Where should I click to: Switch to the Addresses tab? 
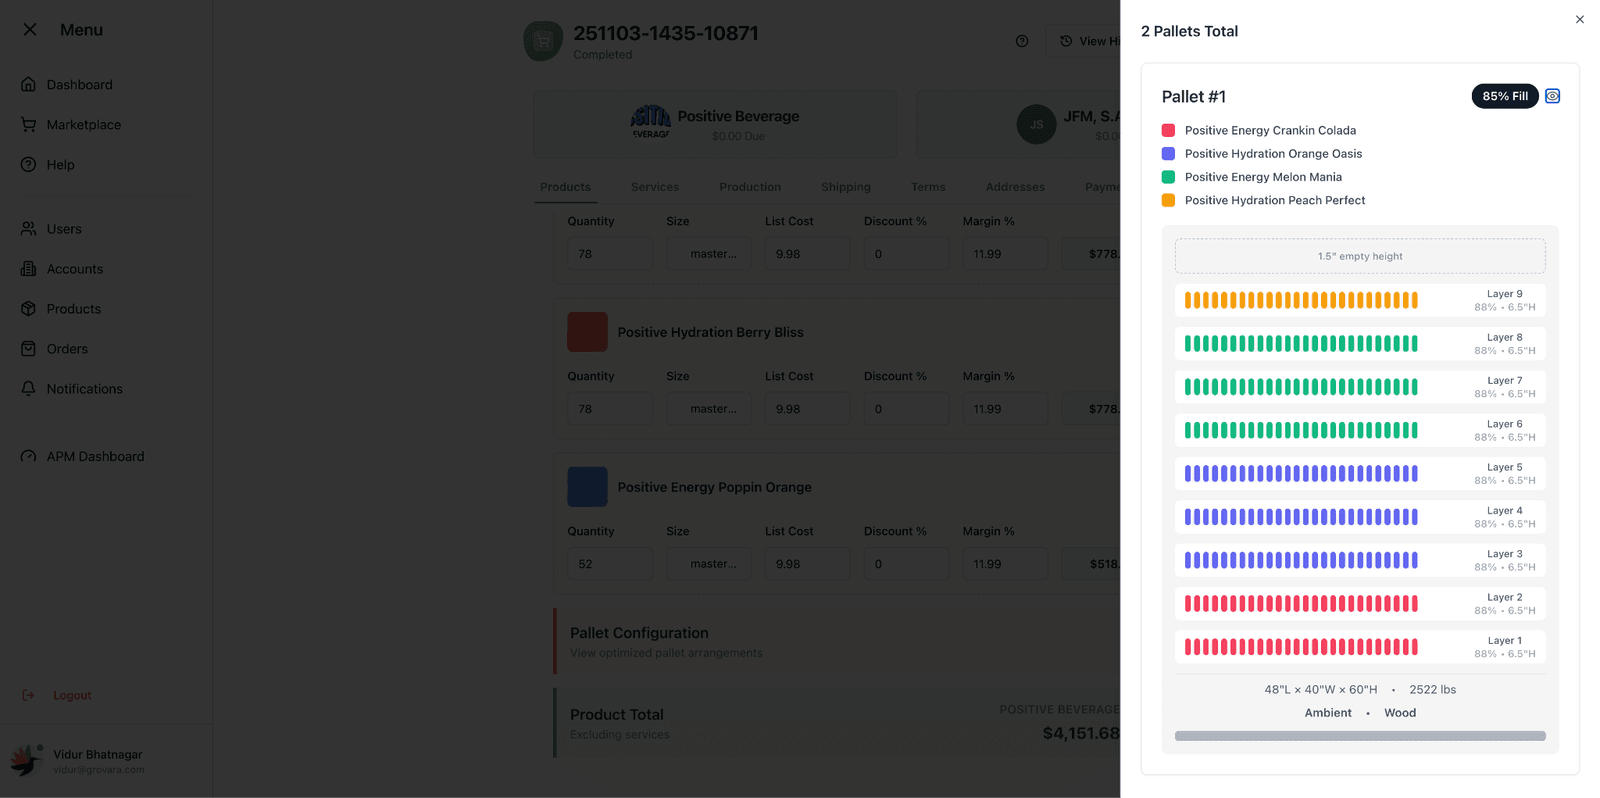(1015, 187)
